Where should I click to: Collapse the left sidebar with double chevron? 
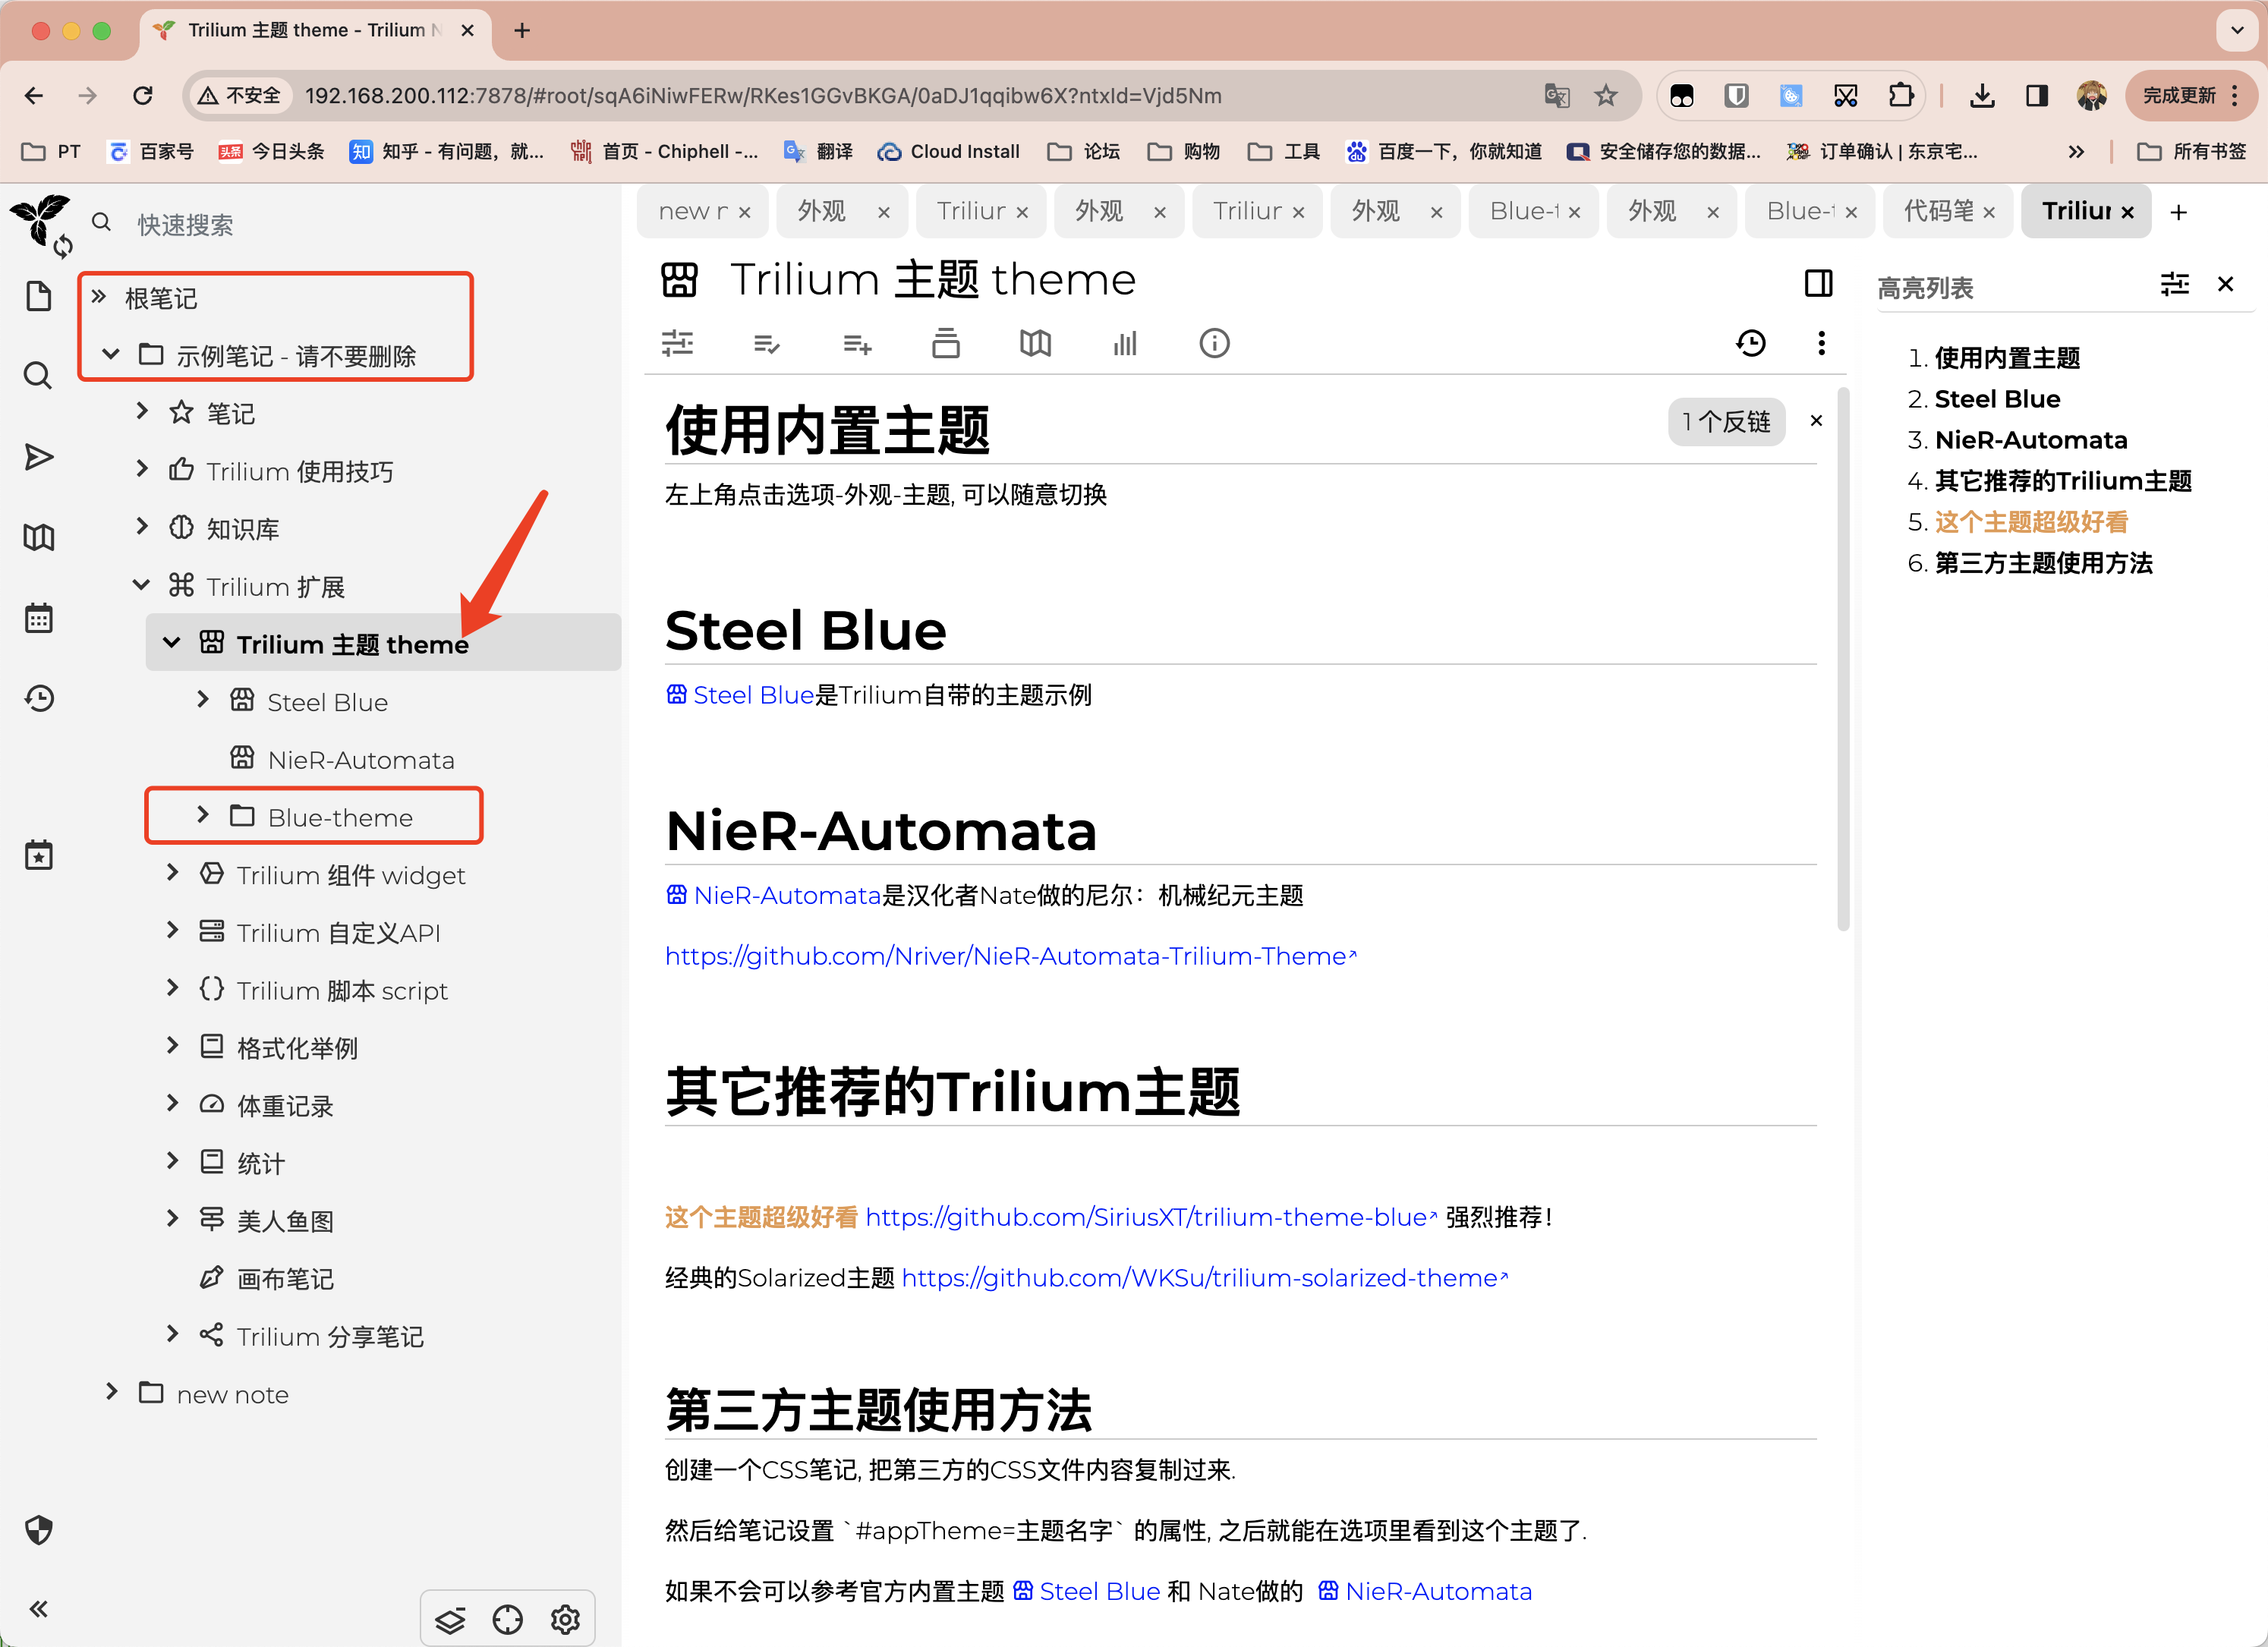(x=38, y=1608)
